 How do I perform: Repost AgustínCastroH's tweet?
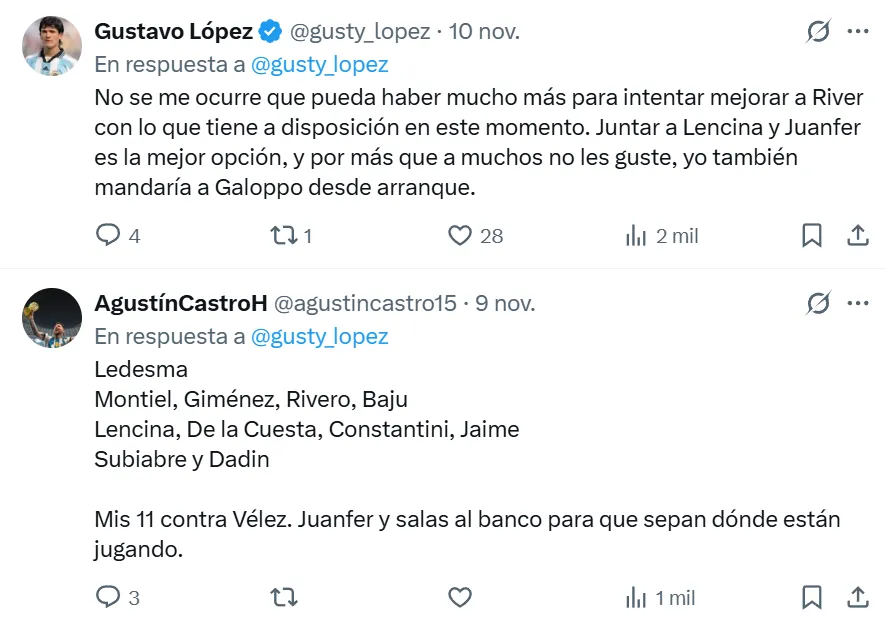coord(284,598)
